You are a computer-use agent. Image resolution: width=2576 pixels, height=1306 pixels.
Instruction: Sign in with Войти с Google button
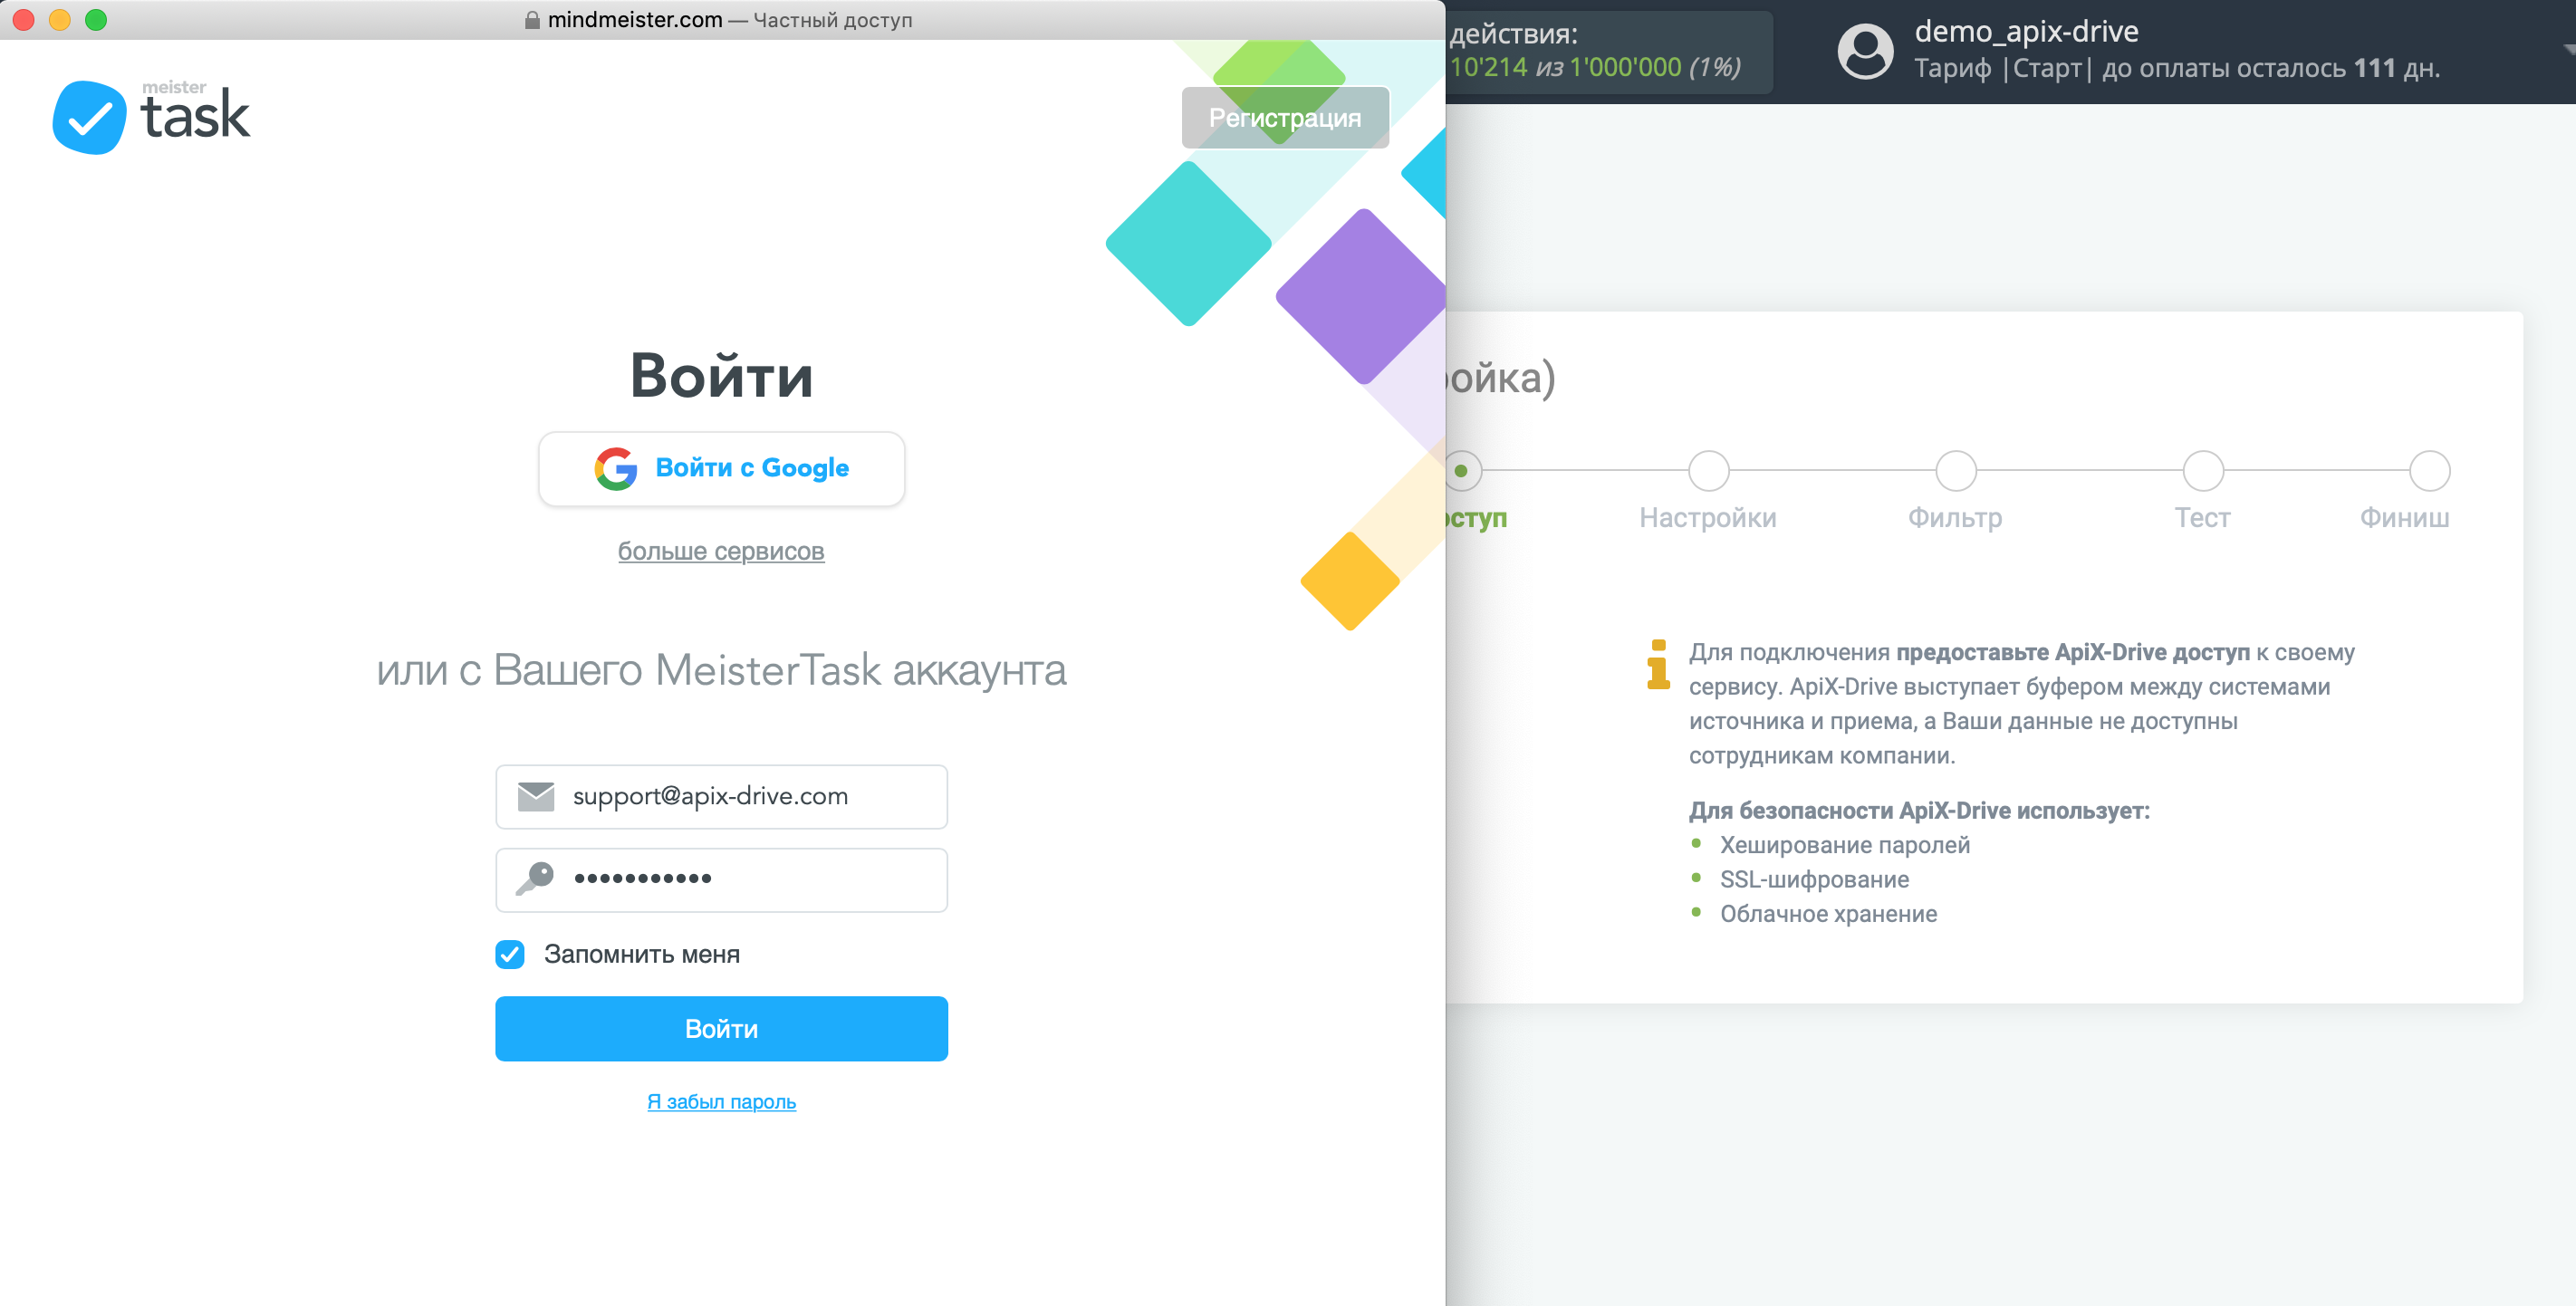722,468
